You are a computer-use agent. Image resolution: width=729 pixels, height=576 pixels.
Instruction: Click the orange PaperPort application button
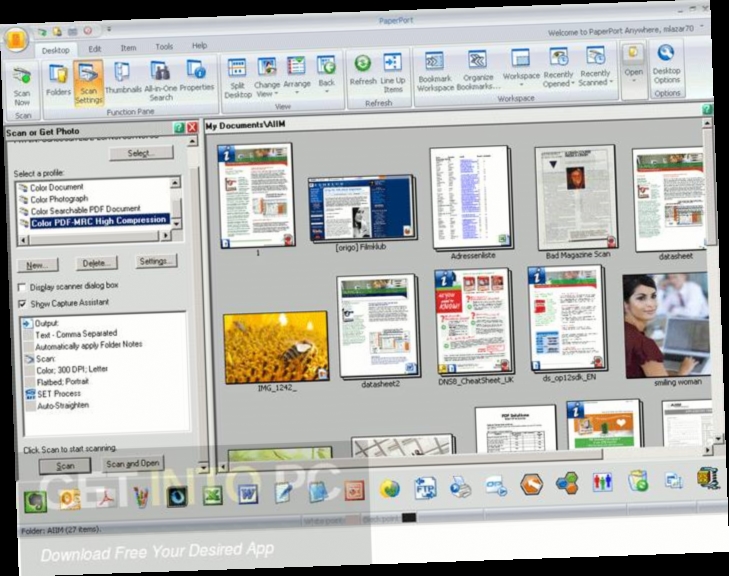point(17,40)
